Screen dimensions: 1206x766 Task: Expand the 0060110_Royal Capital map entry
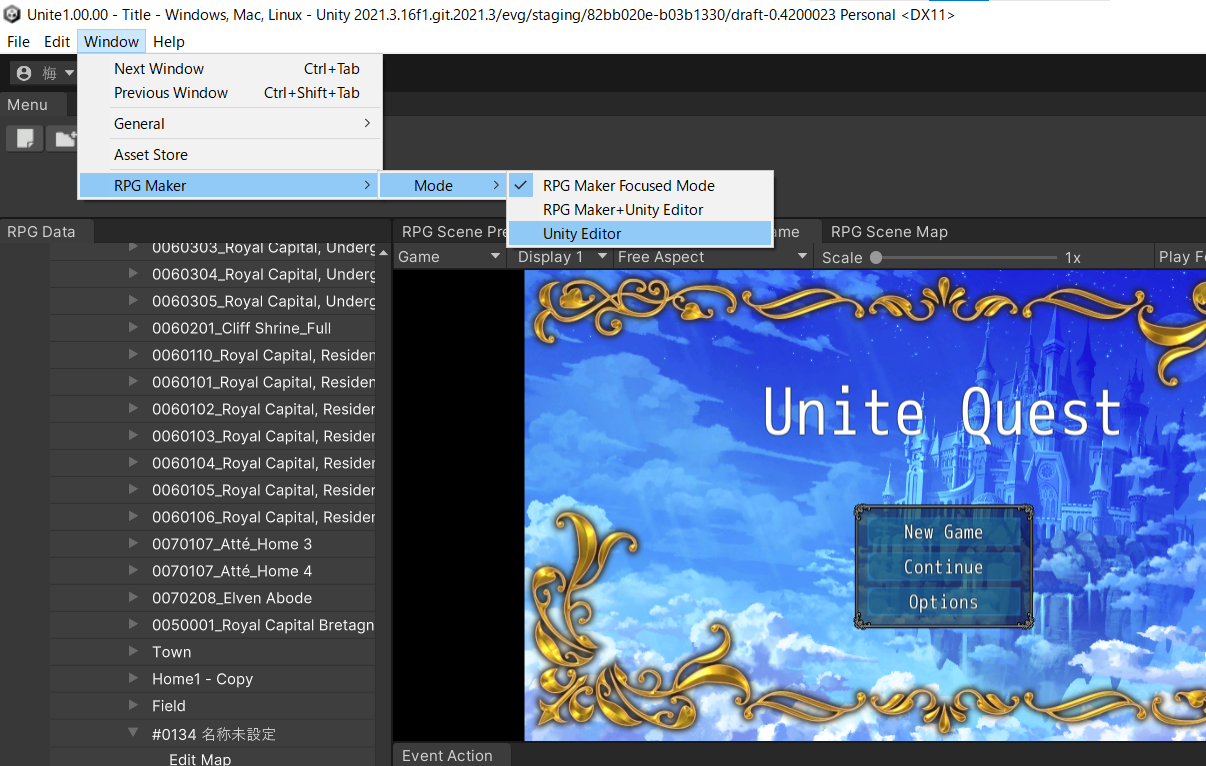point(133,355)
